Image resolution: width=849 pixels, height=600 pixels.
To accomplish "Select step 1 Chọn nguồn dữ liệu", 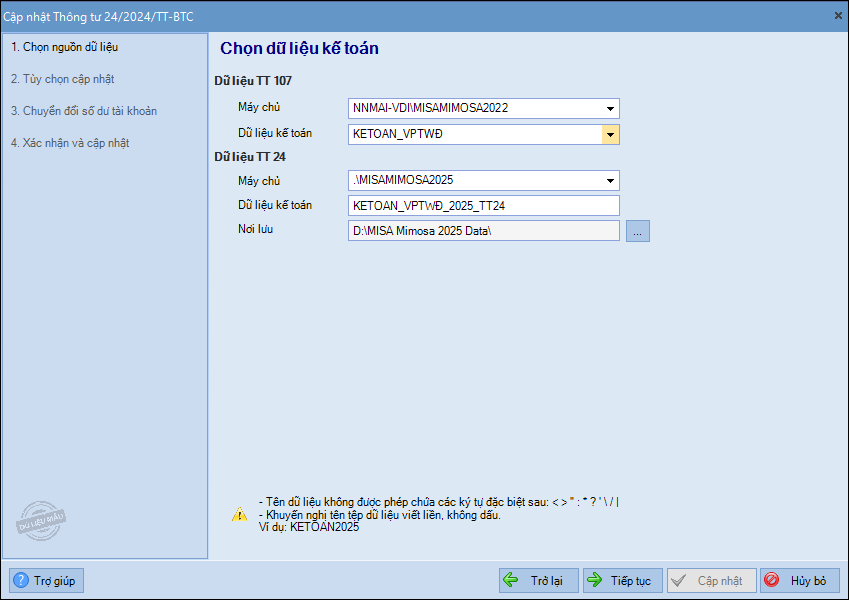I will click(64, 47).
